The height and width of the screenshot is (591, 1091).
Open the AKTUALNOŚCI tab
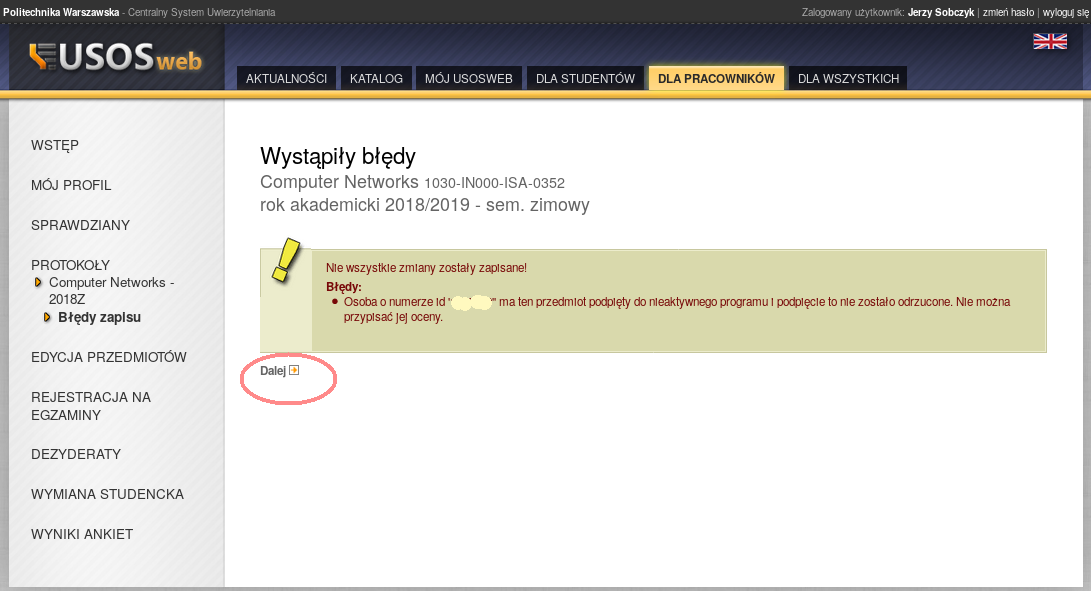coord(286,79)
